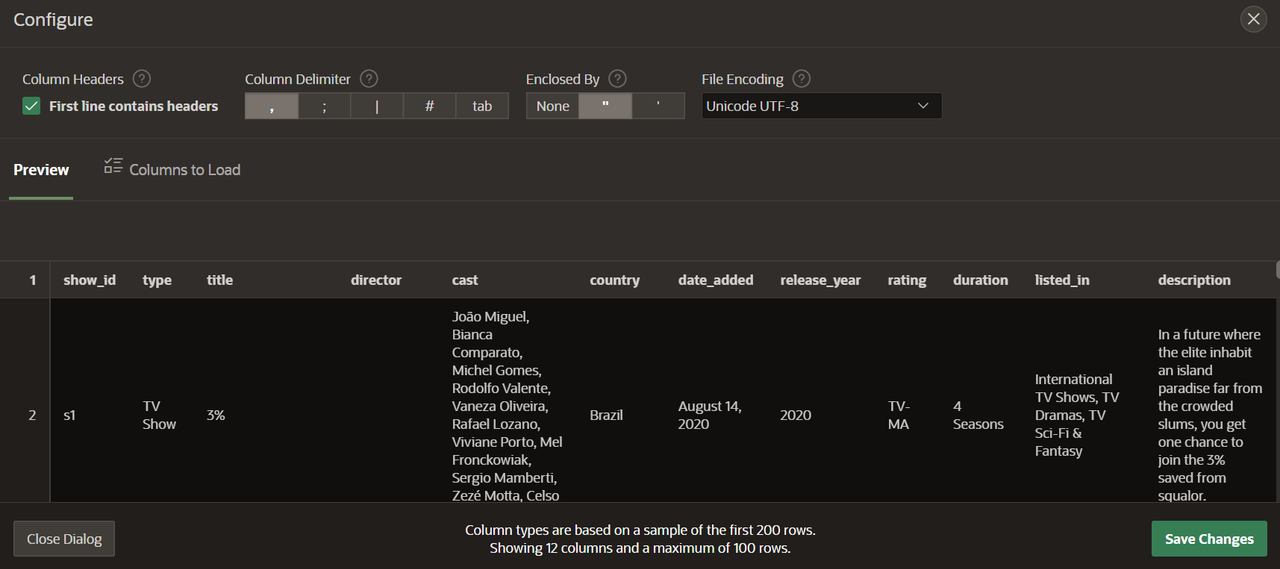Click Save Changes

[1209, 539]
